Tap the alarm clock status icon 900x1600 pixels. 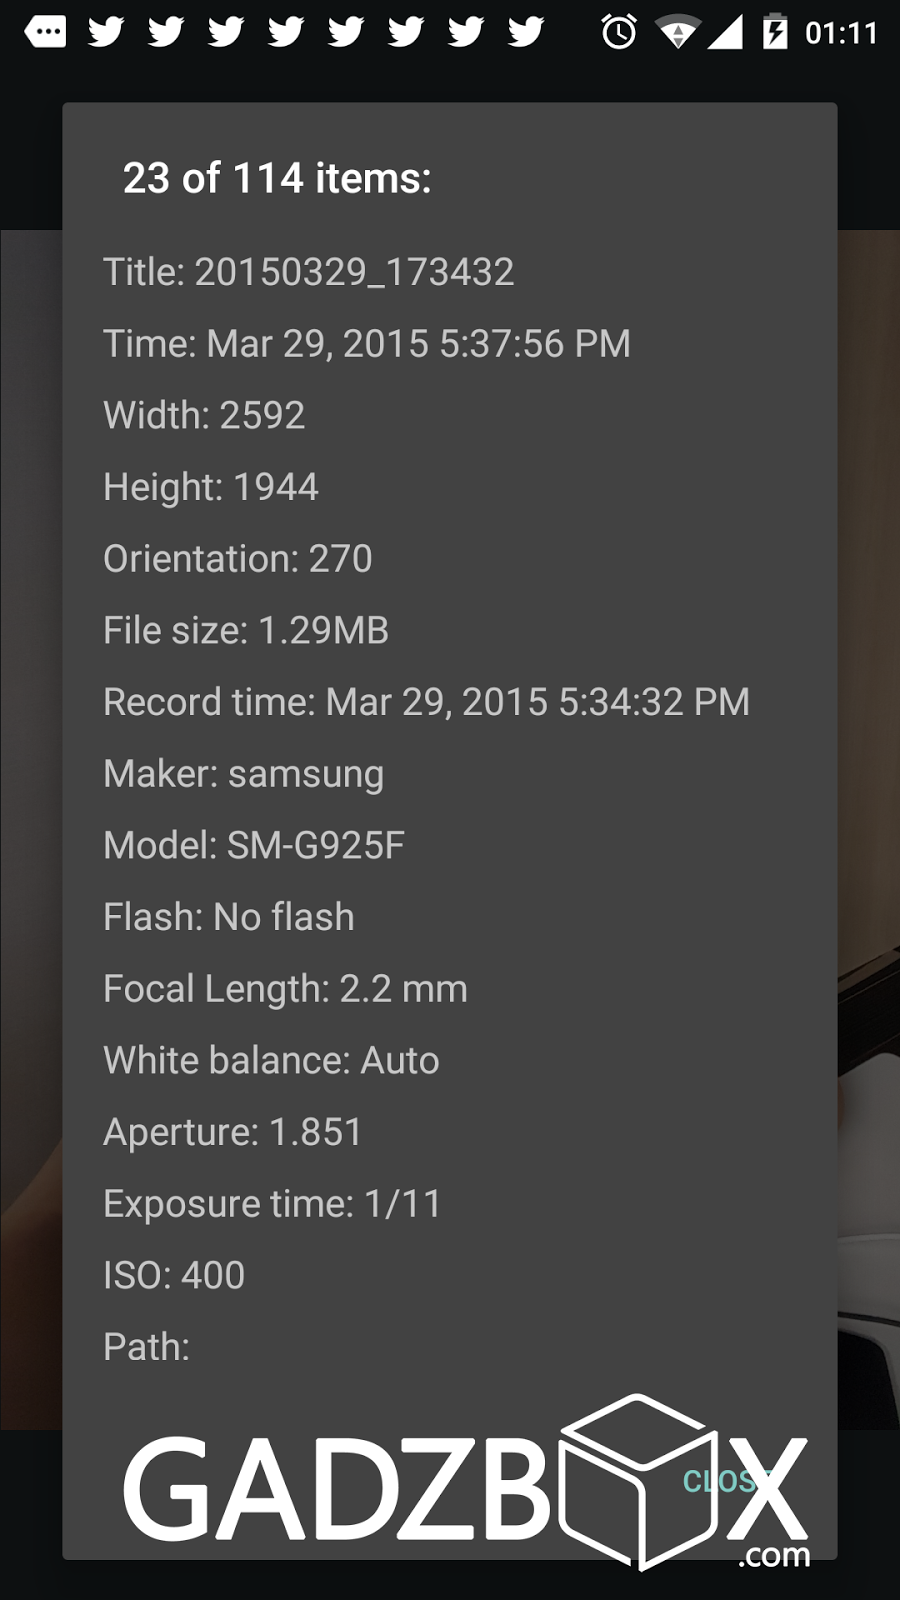point(619,32)
